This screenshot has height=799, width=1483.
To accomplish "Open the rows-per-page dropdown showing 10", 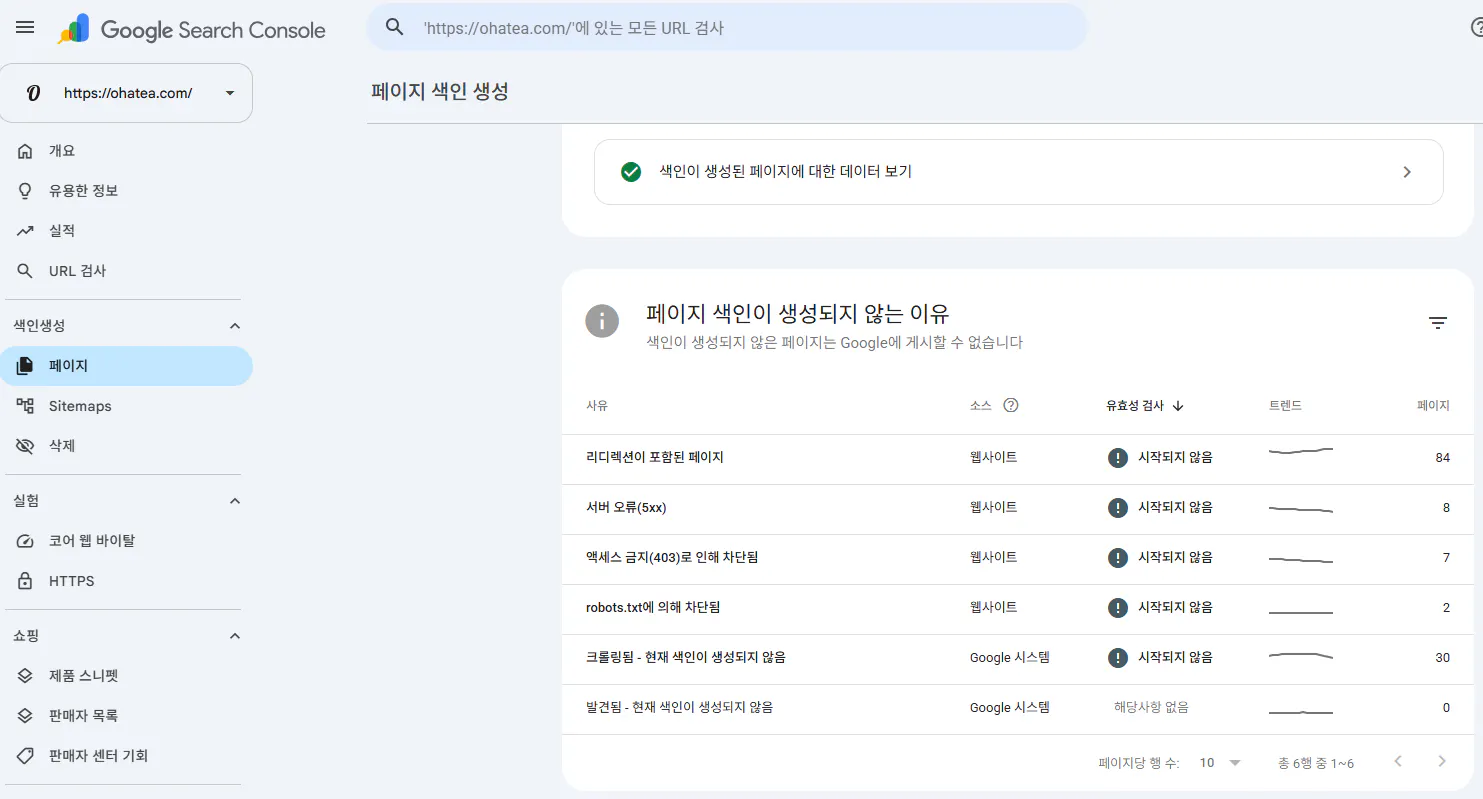I will tap(1220, 763).
